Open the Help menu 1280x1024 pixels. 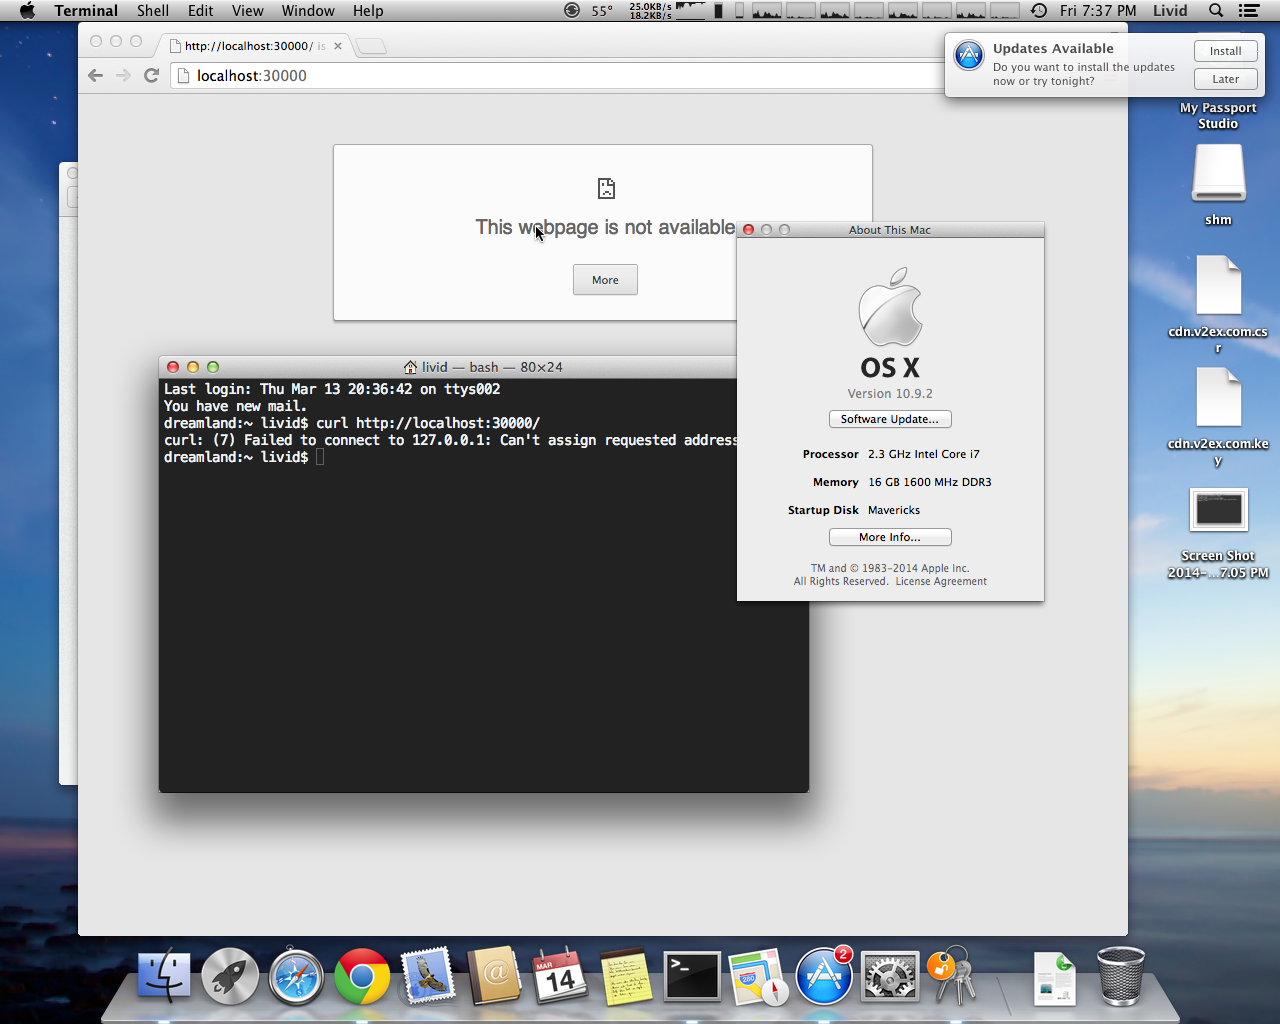tap(368, 10)
